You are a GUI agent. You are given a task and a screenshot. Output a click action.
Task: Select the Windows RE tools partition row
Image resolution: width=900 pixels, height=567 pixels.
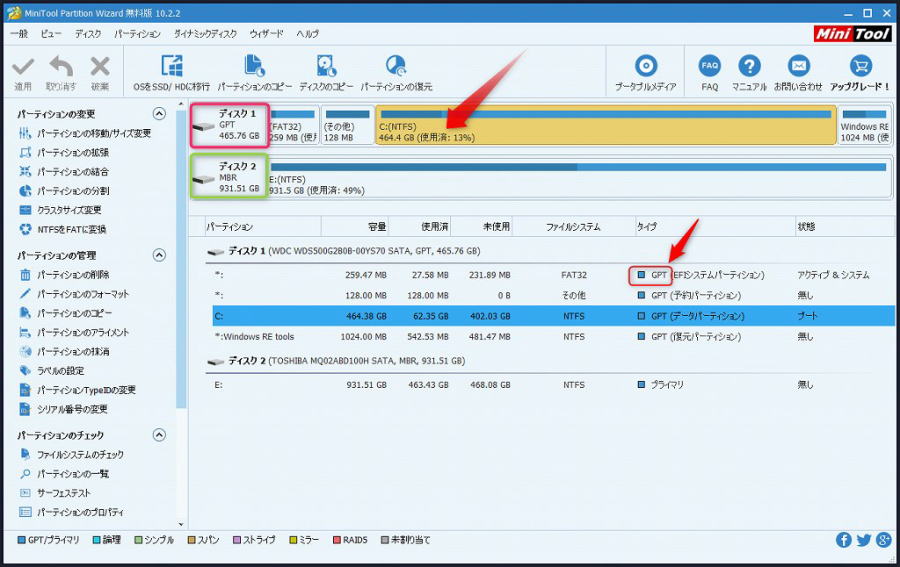coord(551,336)
